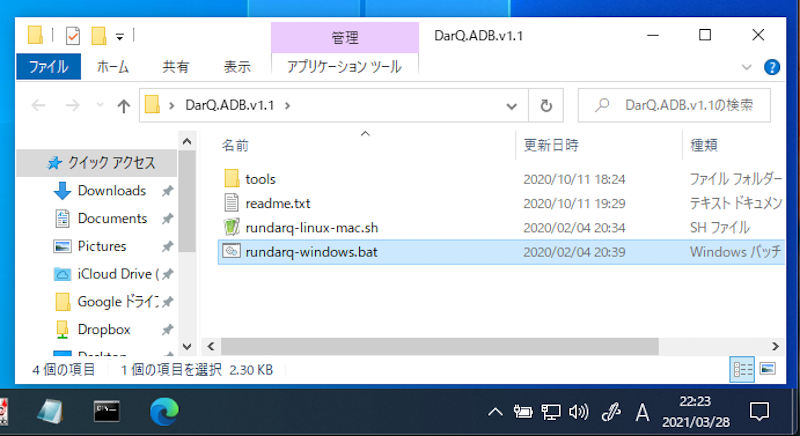Open Command Prompt from the taskbar
Image resolution: width=800 pixels, height=436 pixels.
107,411
